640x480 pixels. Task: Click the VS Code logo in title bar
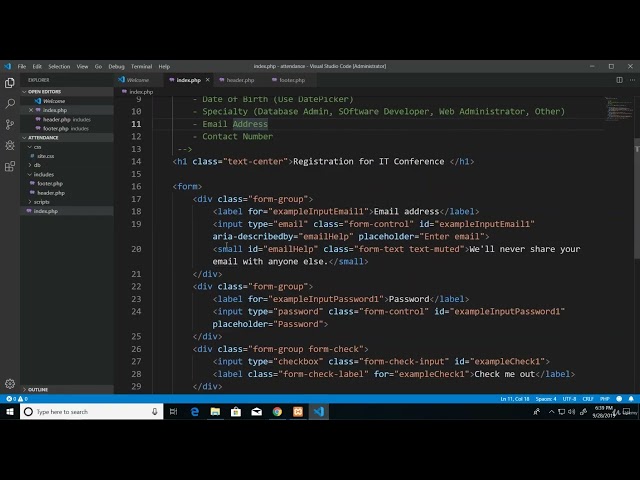click(x=8, y=66)
